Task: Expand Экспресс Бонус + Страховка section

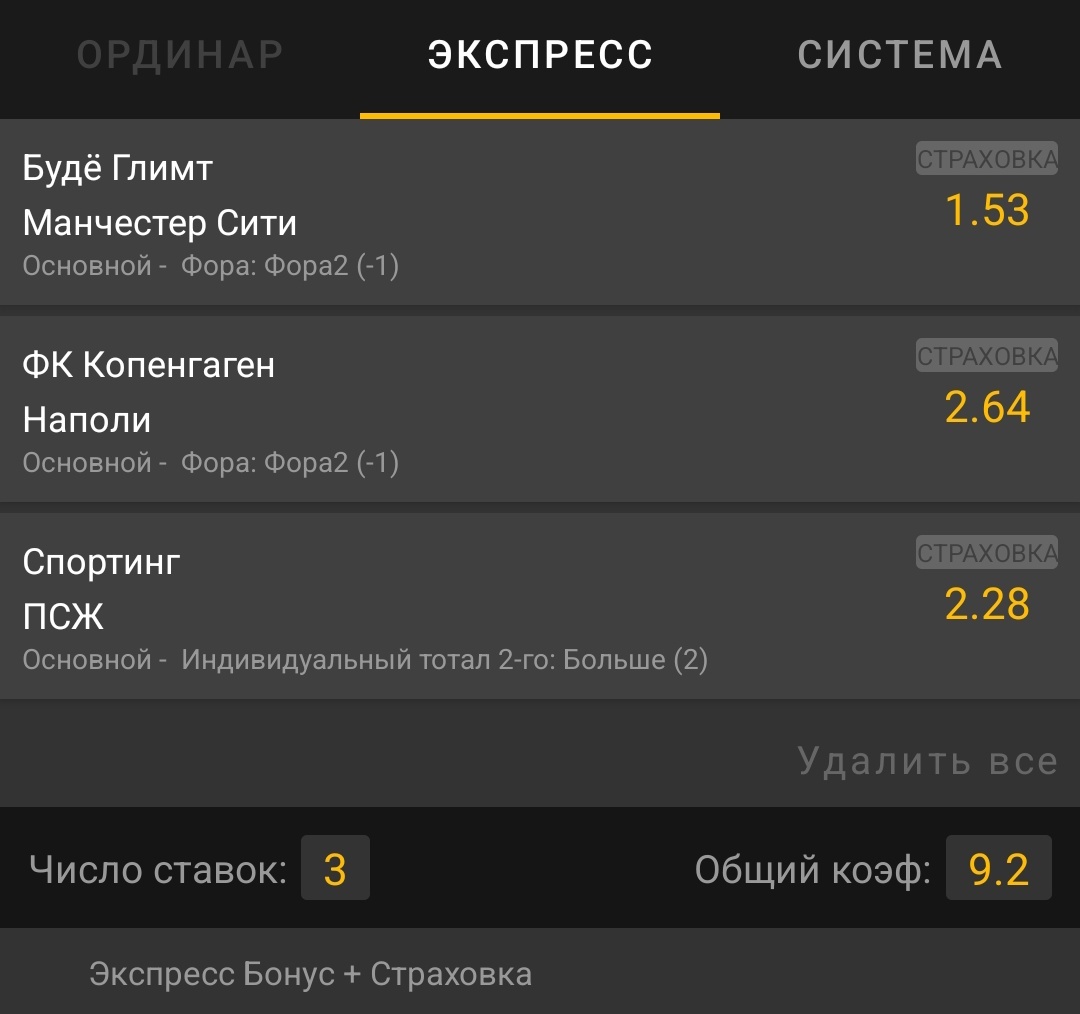Action: pyautogui.click(x=310, y=974)
